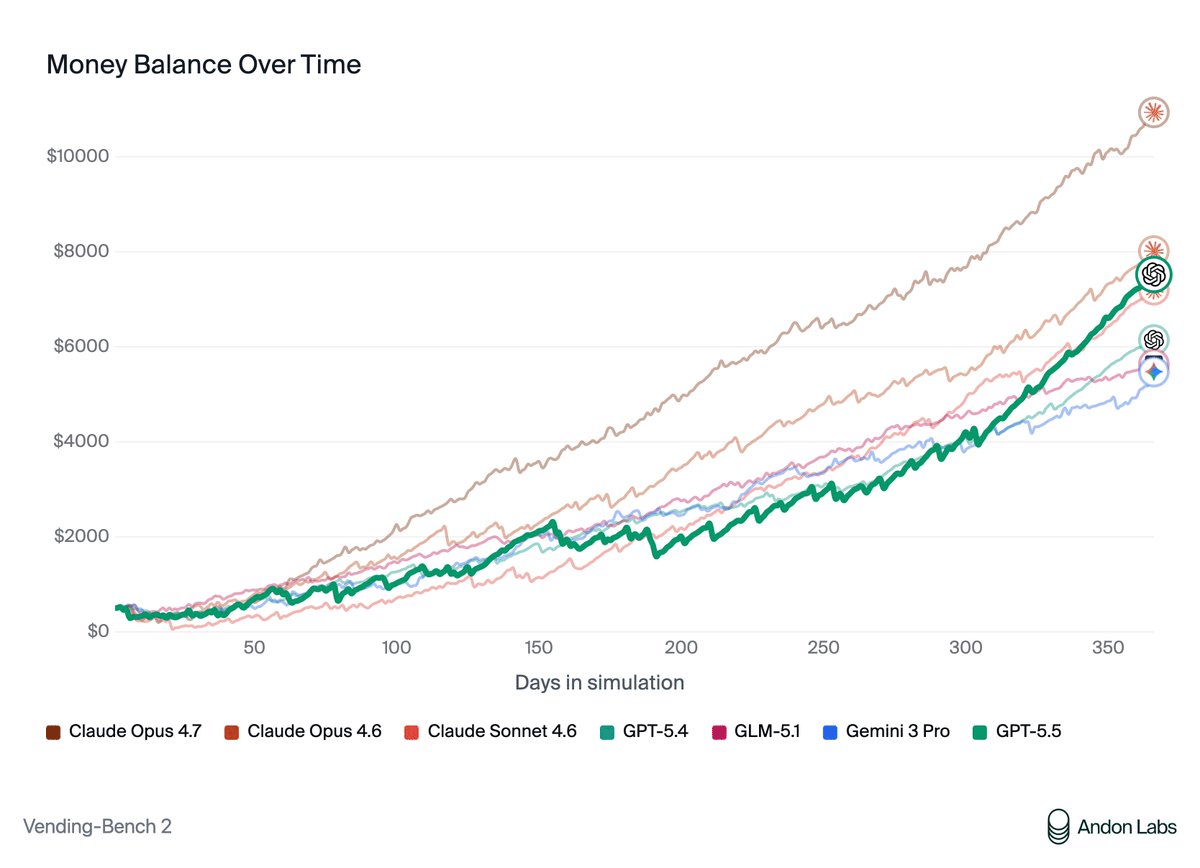Screen dimensions: 1200x868
Task: Click the $10000 y-axis label
Action: pos(77,157)
